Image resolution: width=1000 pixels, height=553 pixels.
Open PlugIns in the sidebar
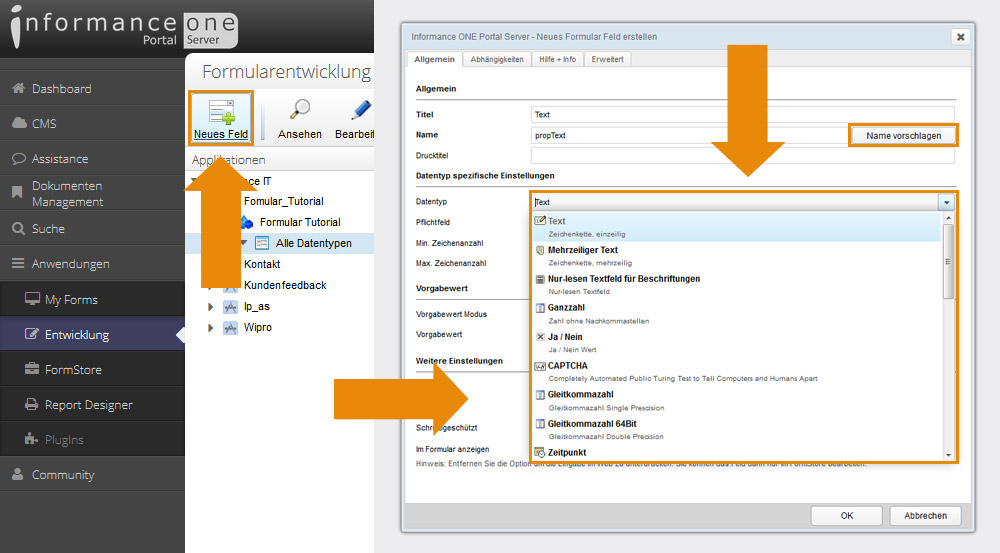pyautogui.click(x=92, y=439)
